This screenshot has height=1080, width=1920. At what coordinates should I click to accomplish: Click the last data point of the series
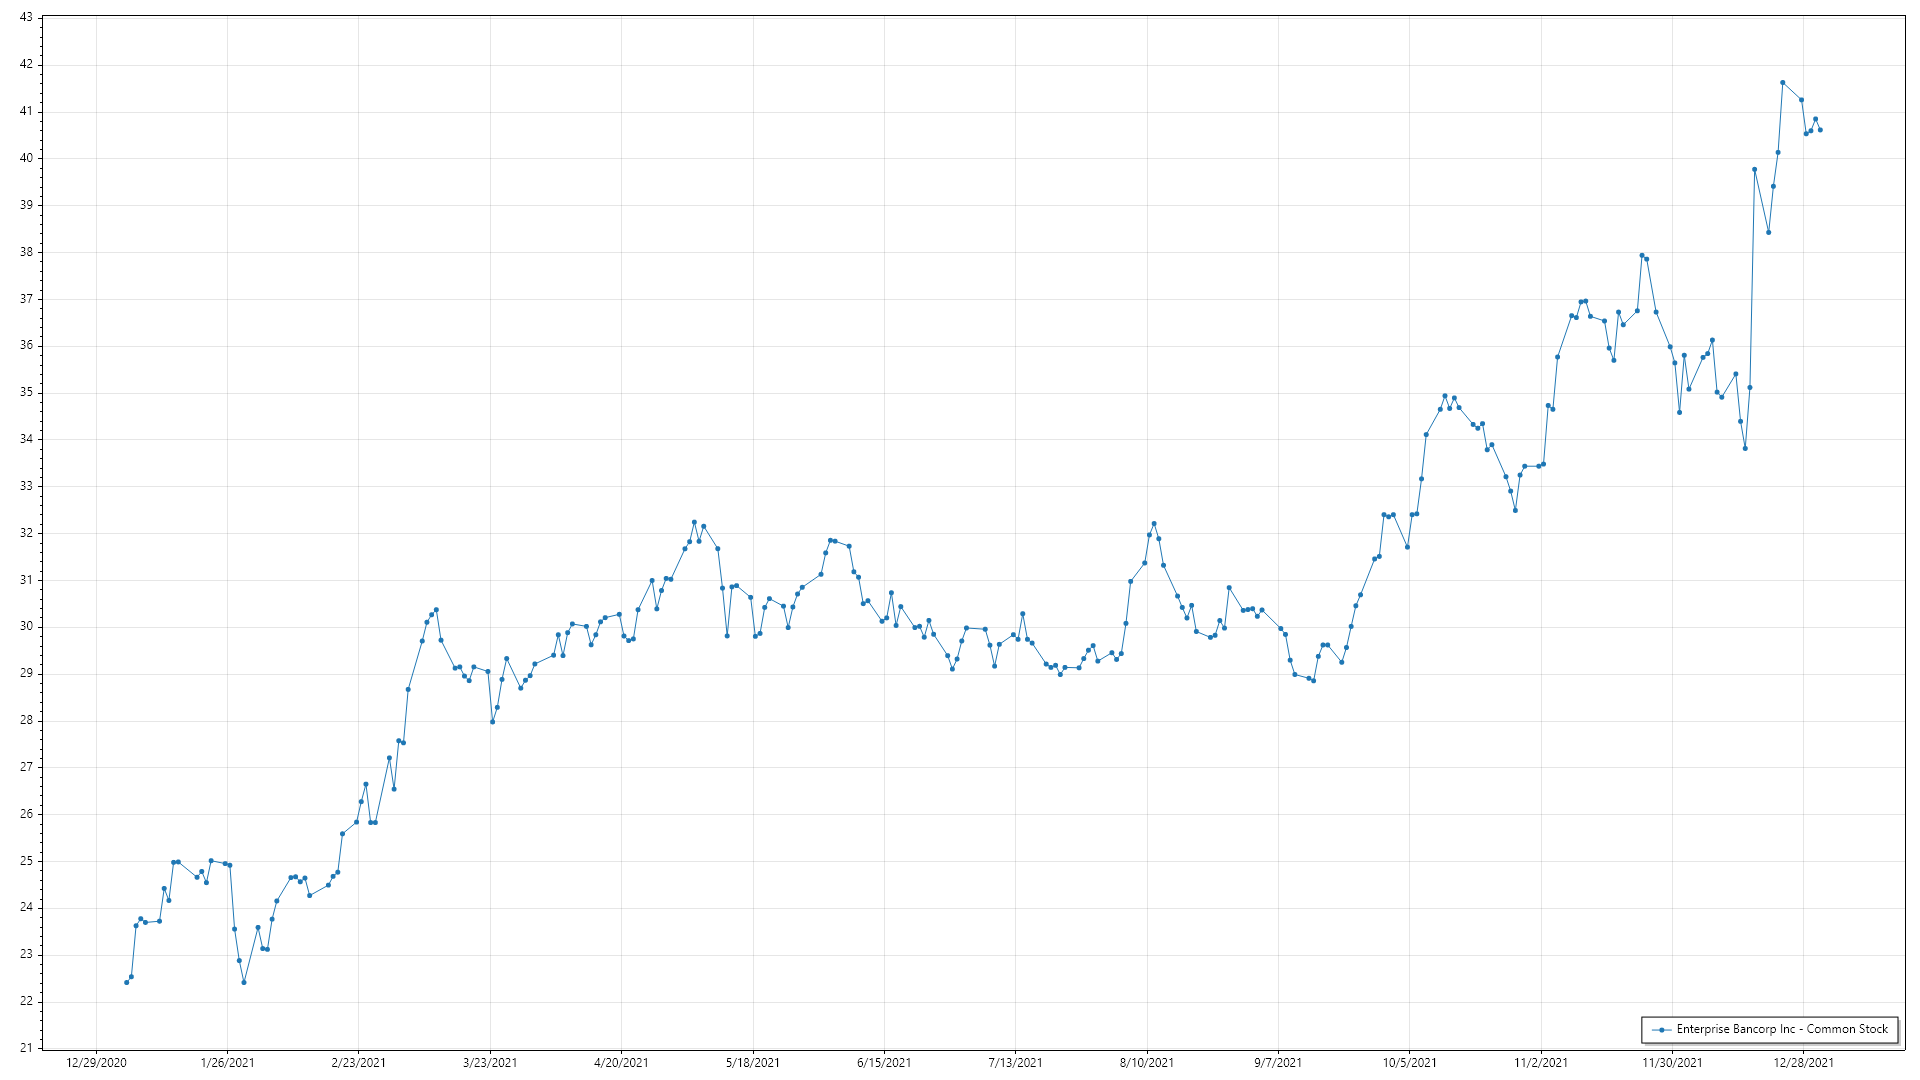(1820, 130)
